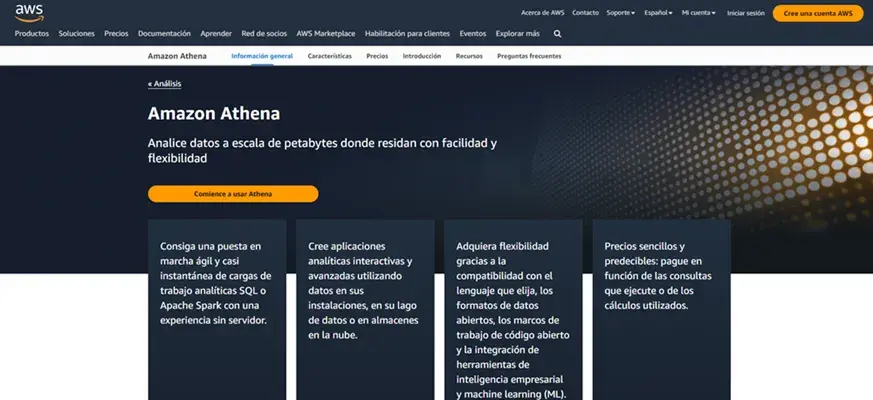Select Precios in the top navigation
Screen dimensions: 873x400
(116, 33)
